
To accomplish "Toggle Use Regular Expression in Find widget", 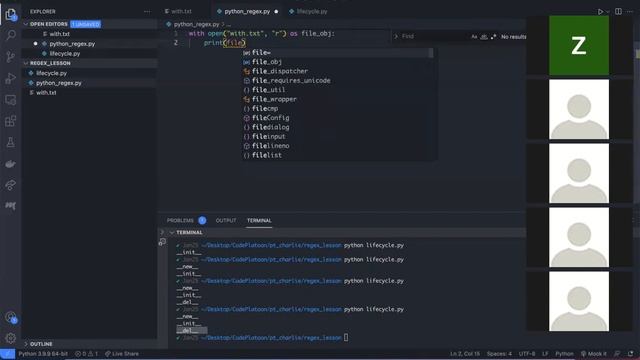I will click(x=493, y=37).
